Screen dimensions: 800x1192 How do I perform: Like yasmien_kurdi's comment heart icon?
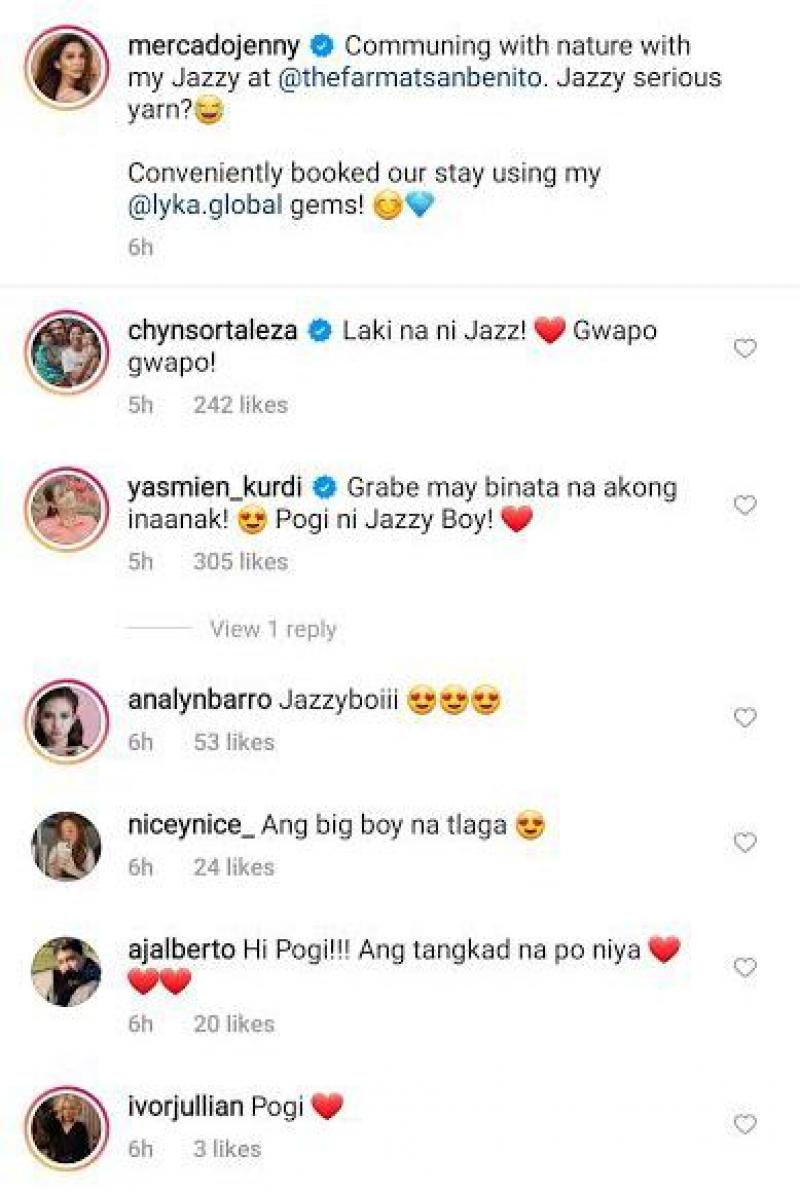pos(745,505)
